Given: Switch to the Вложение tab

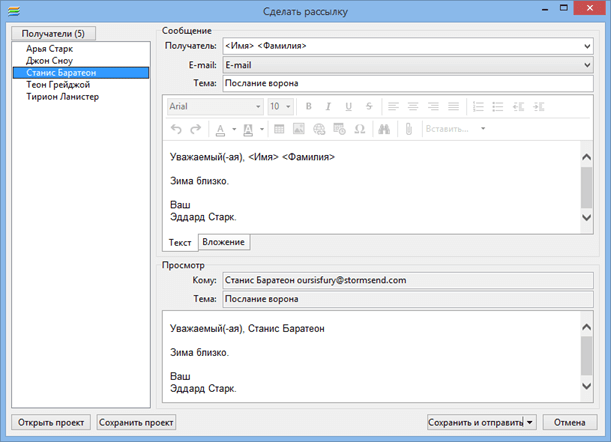Looking at the screenshot, I should (224, 242).
